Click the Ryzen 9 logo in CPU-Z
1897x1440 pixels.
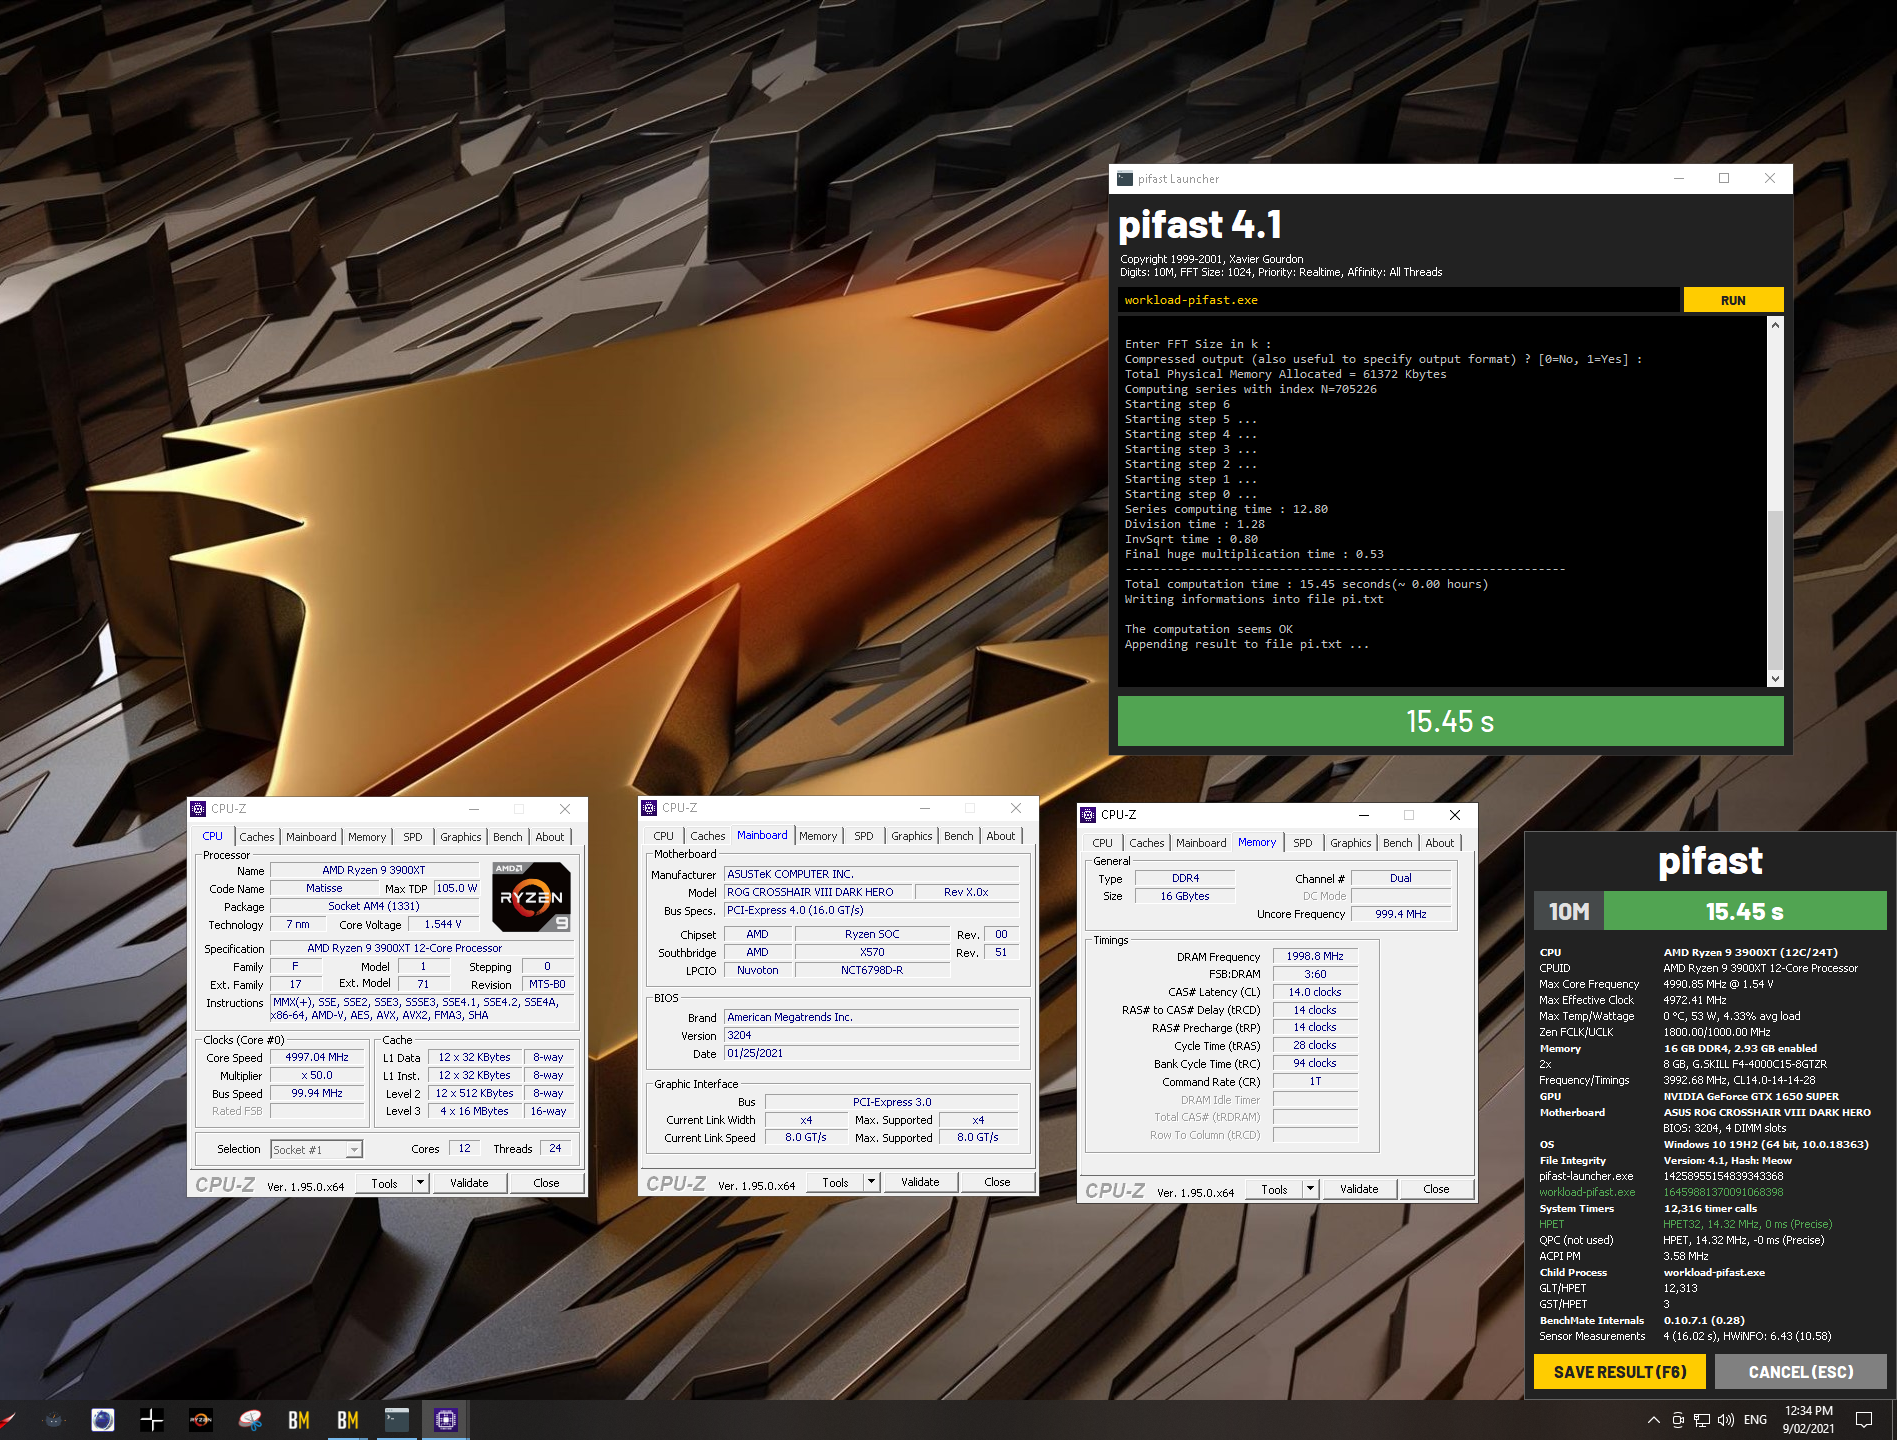[532, 897]
